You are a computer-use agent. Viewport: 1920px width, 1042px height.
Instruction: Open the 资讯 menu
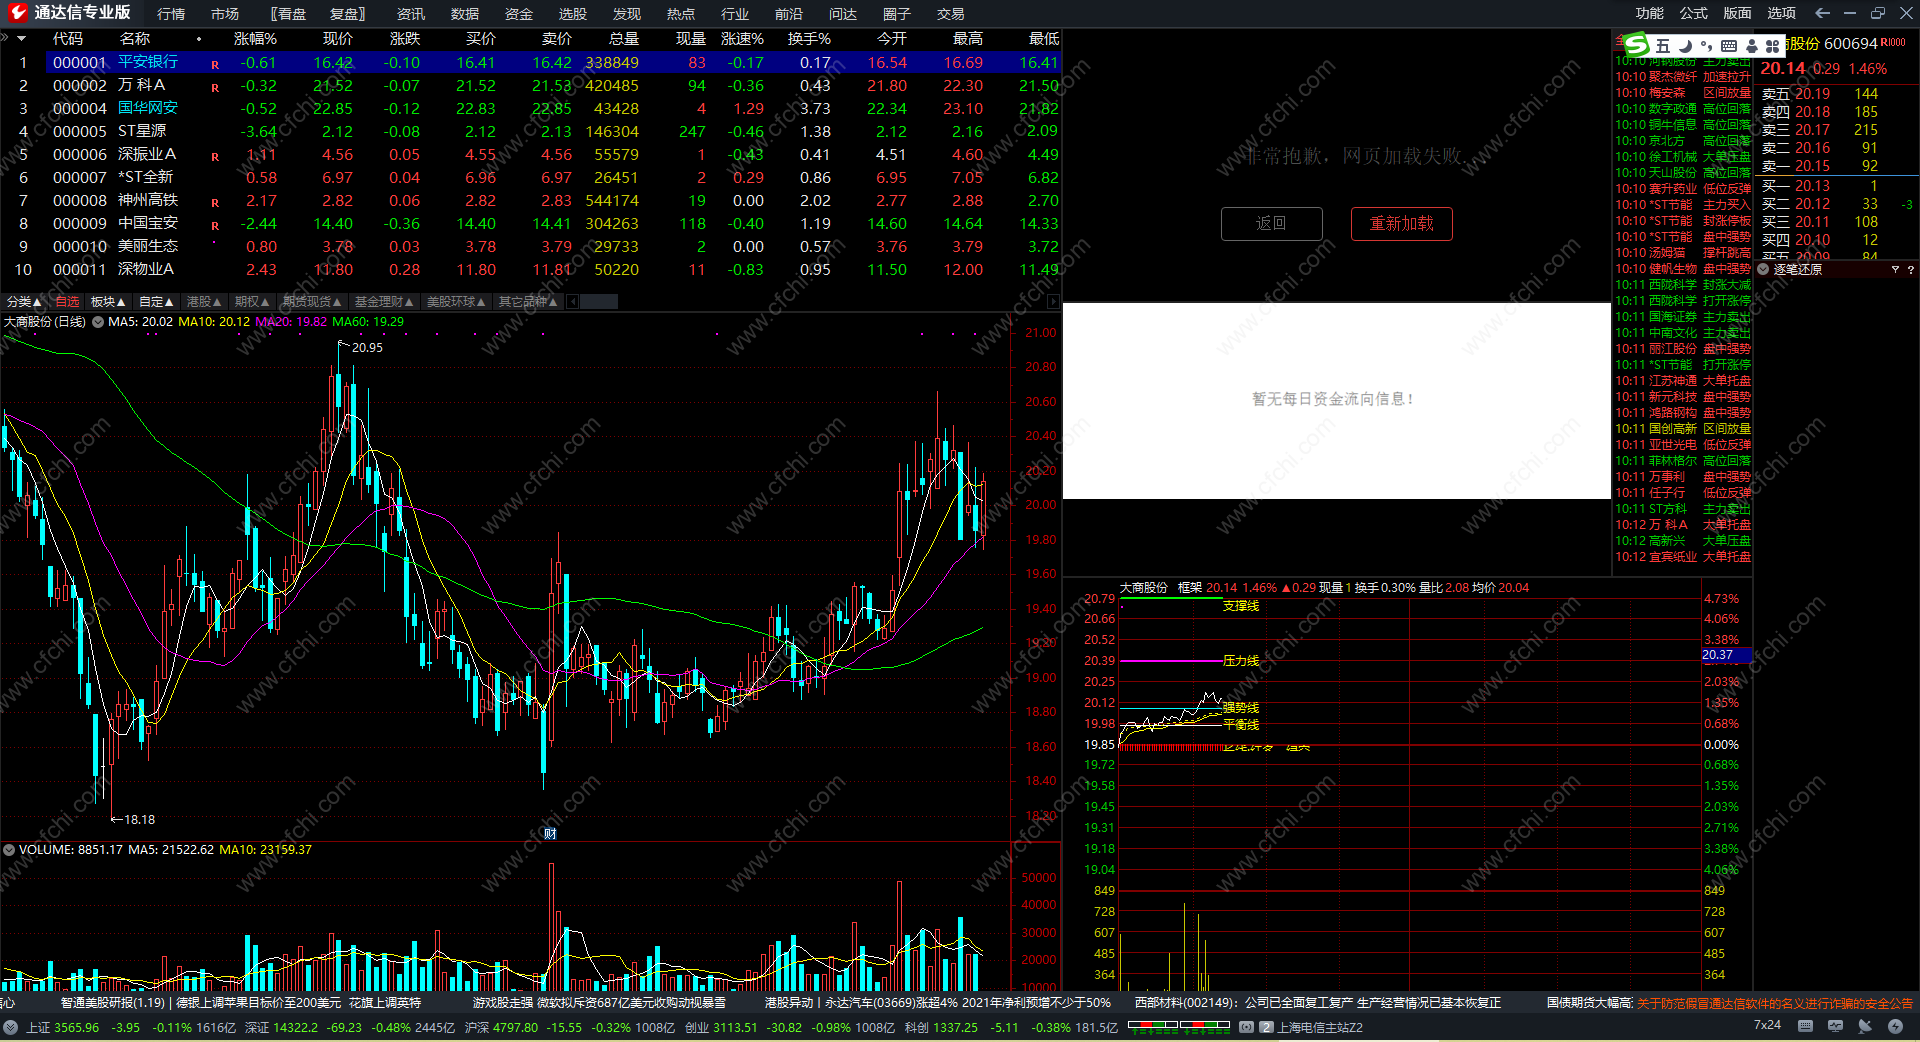[x=411, y=14]
